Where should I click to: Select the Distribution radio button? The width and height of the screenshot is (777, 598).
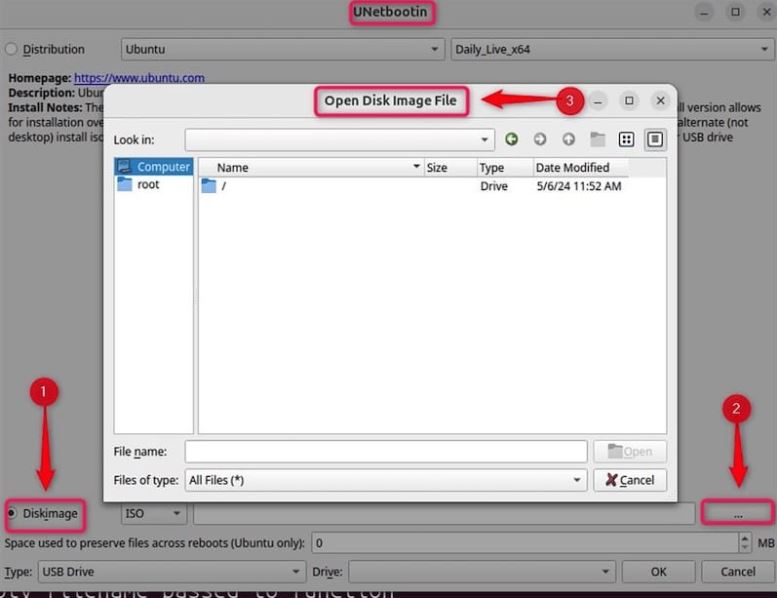click(x=11, y=49)
